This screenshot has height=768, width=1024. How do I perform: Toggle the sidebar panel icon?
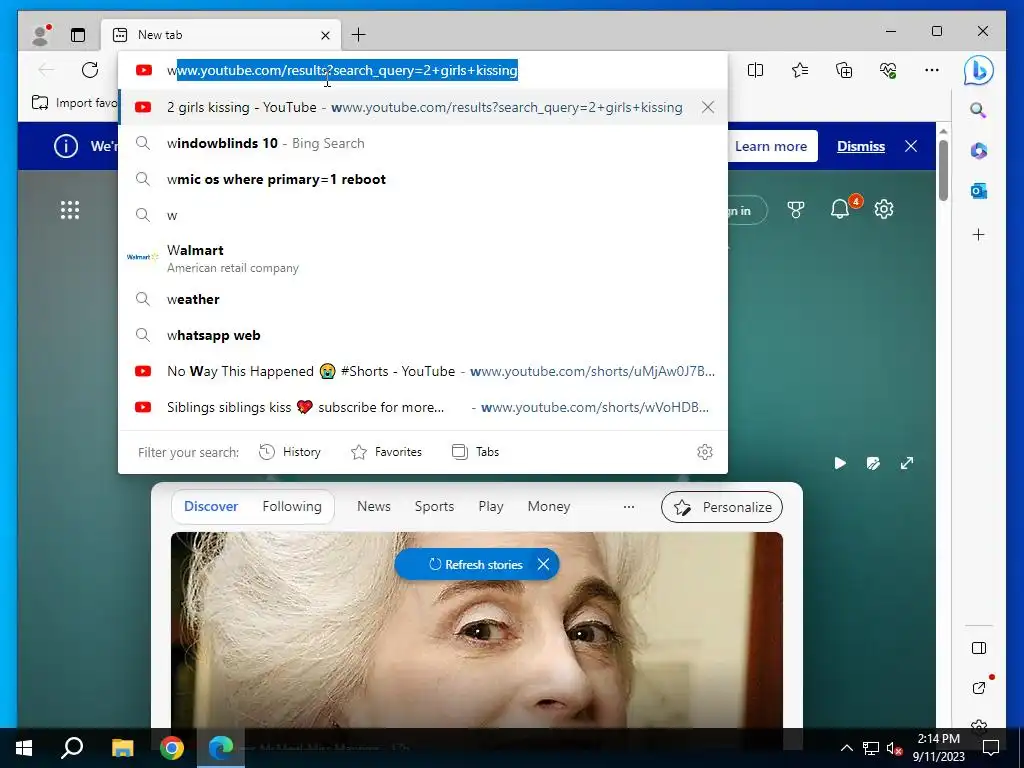[x=978, y=648]
